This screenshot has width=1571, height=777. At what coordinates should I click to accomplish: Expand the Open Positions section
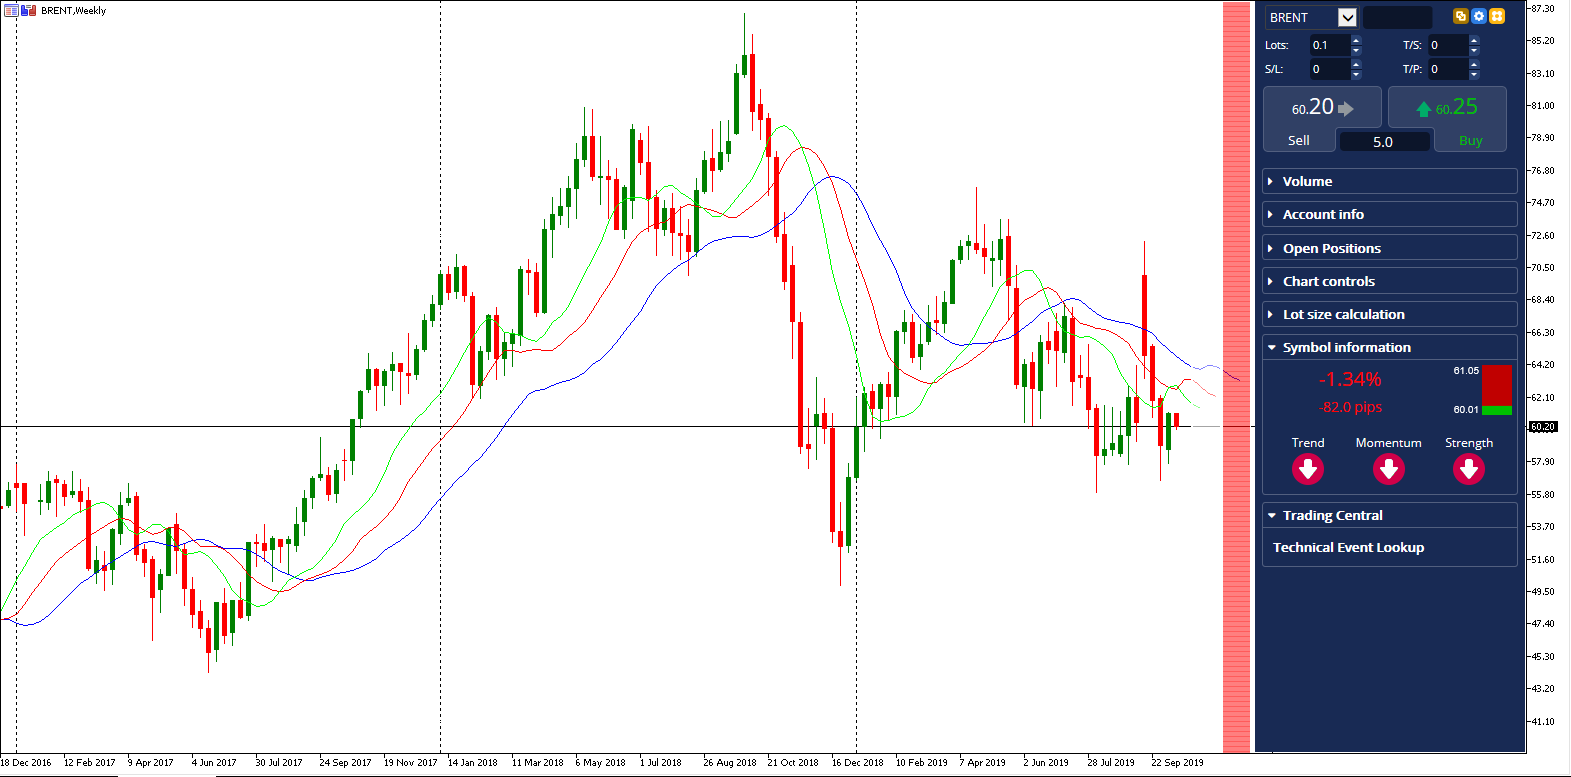pyautogui.click(x=1390, y=248)
